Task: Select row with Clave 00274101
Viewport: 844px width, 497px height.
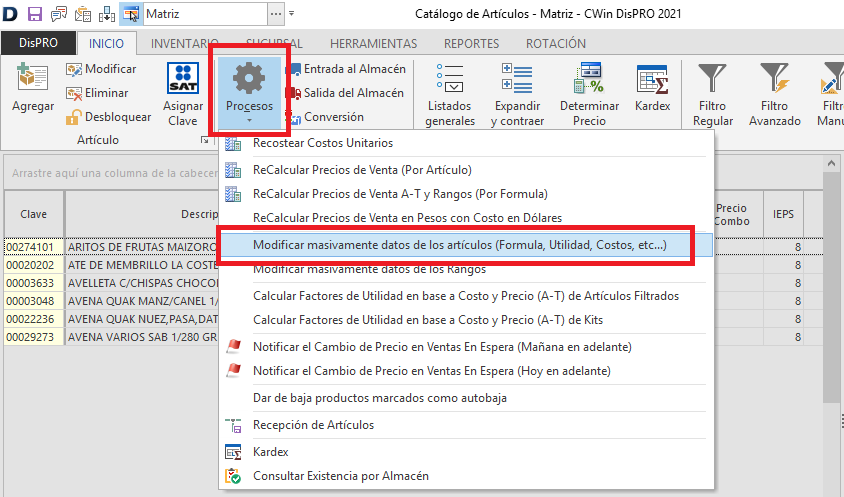Action: click(x=34, y=246)
